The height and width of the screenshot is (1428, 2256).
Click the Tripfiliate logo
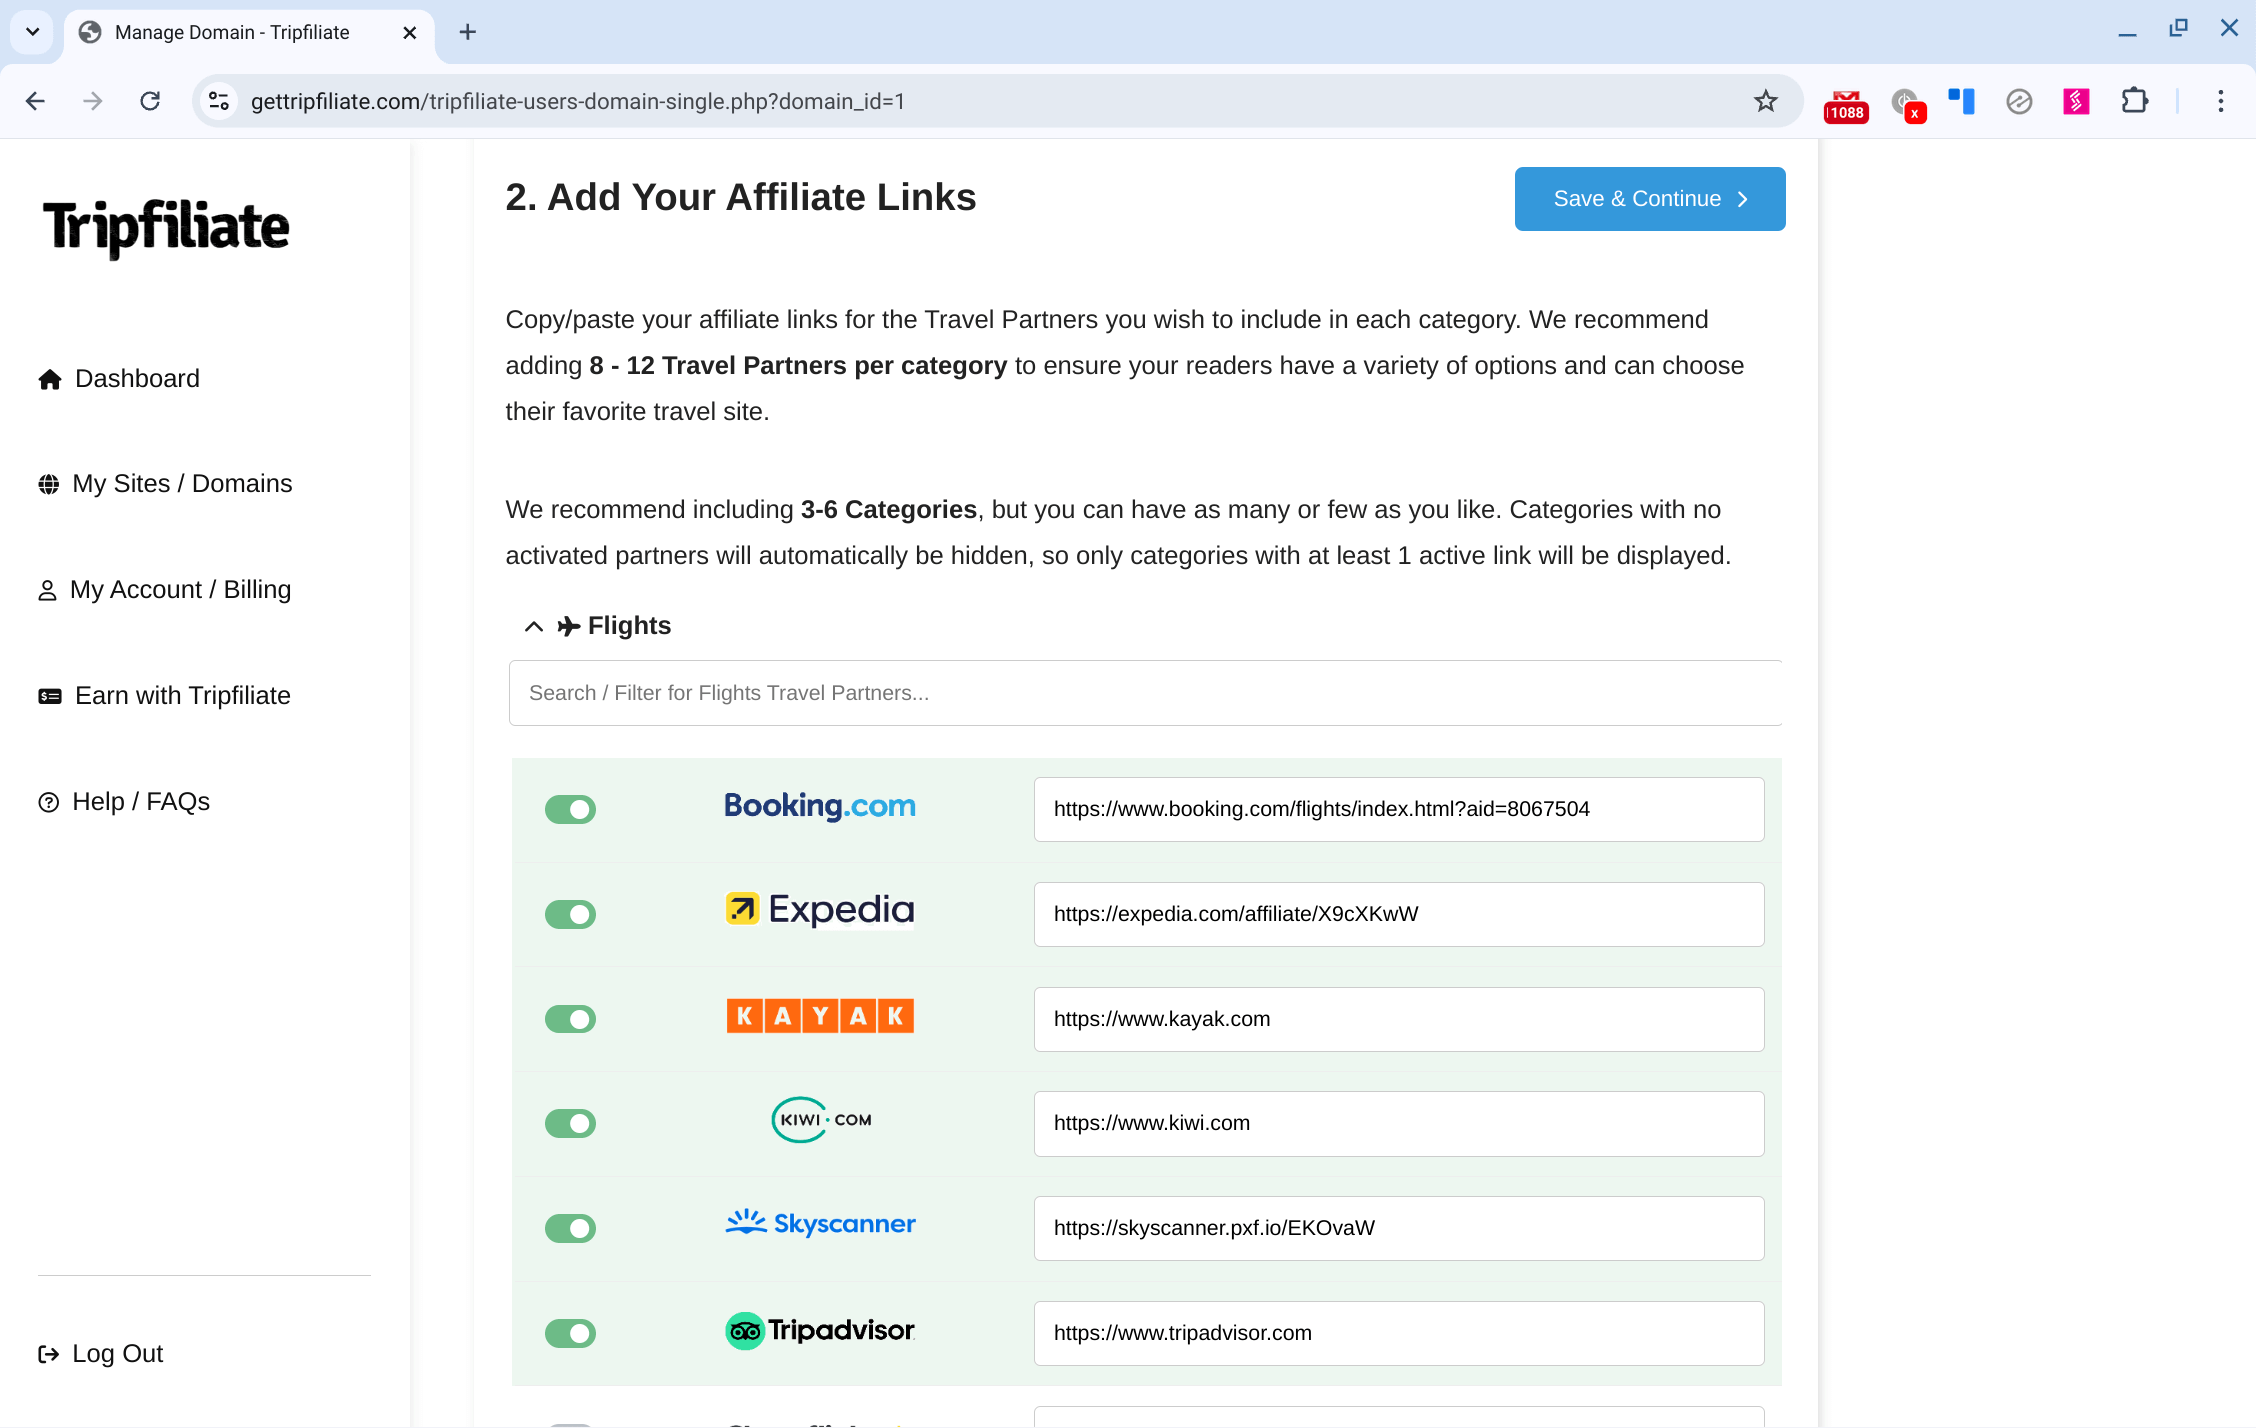click(166, 228)
